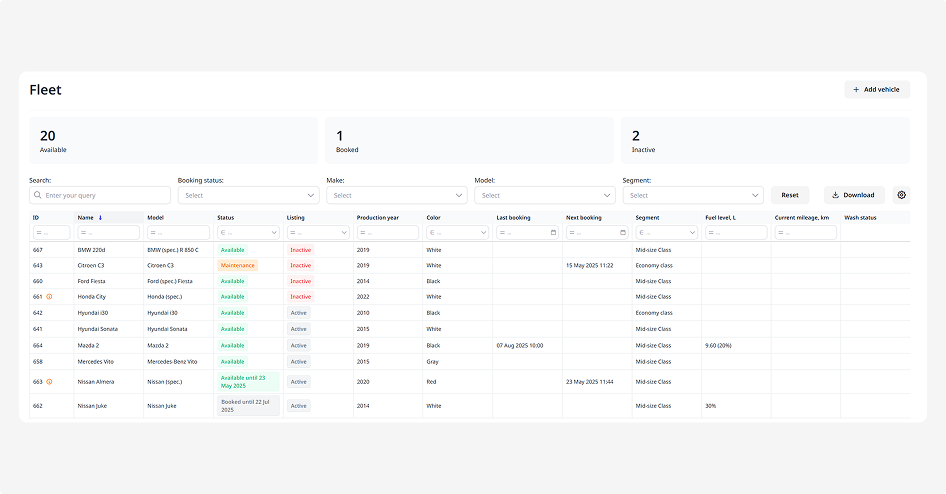Open the table settings gear icon
Image resolution: width=946 pixels, height=494 pixels.
901,195
